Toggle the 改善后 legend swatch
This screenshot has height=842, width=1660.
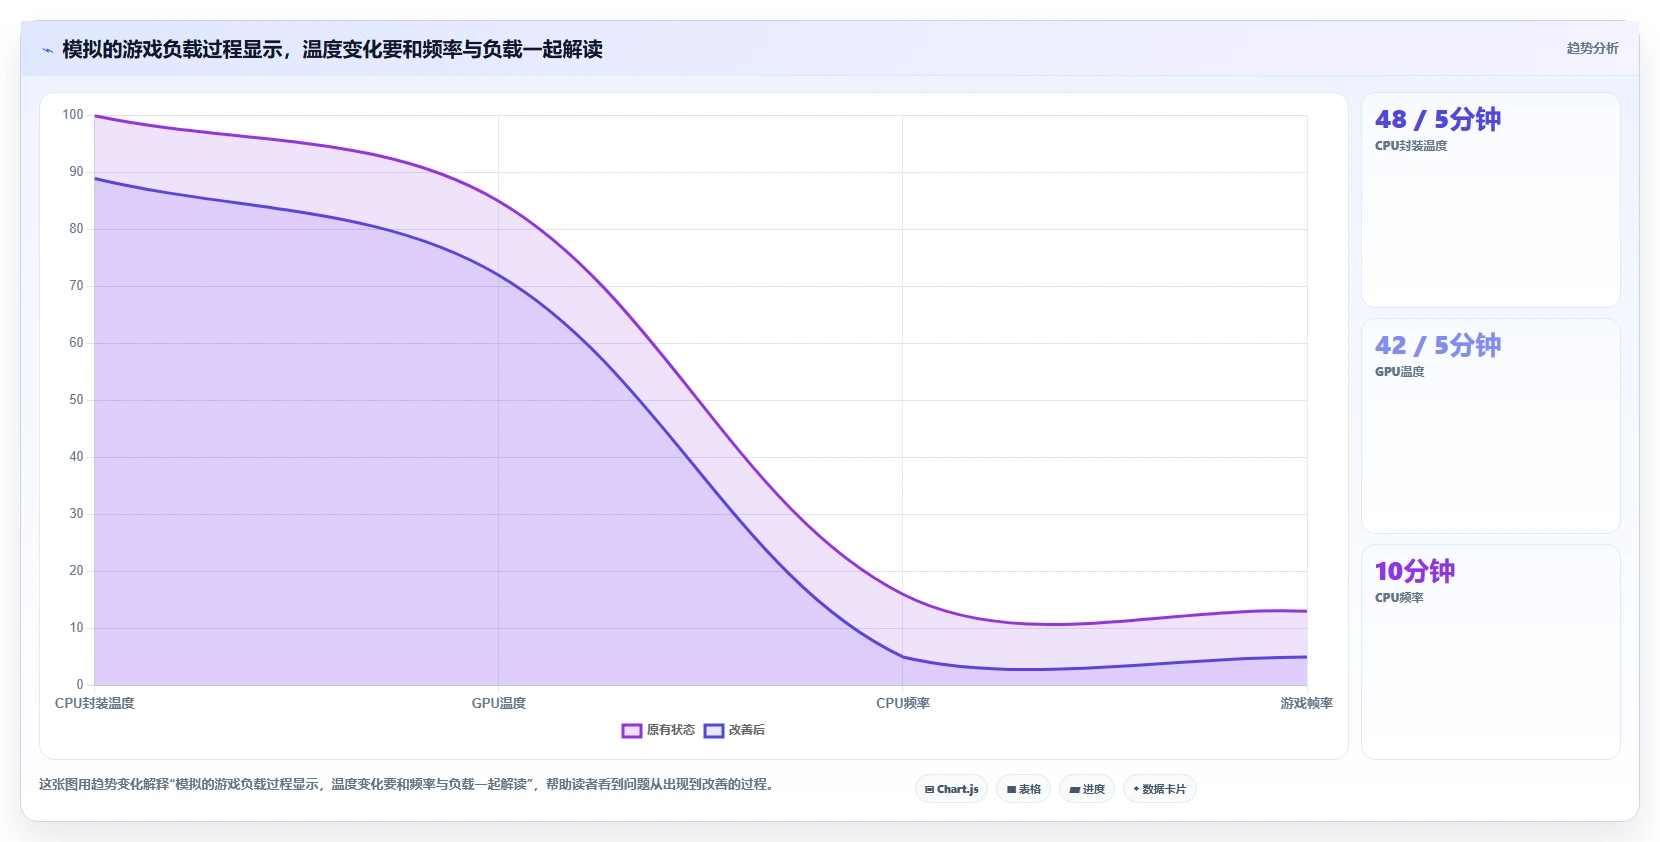pyautogui.click(x=713, y=731)
